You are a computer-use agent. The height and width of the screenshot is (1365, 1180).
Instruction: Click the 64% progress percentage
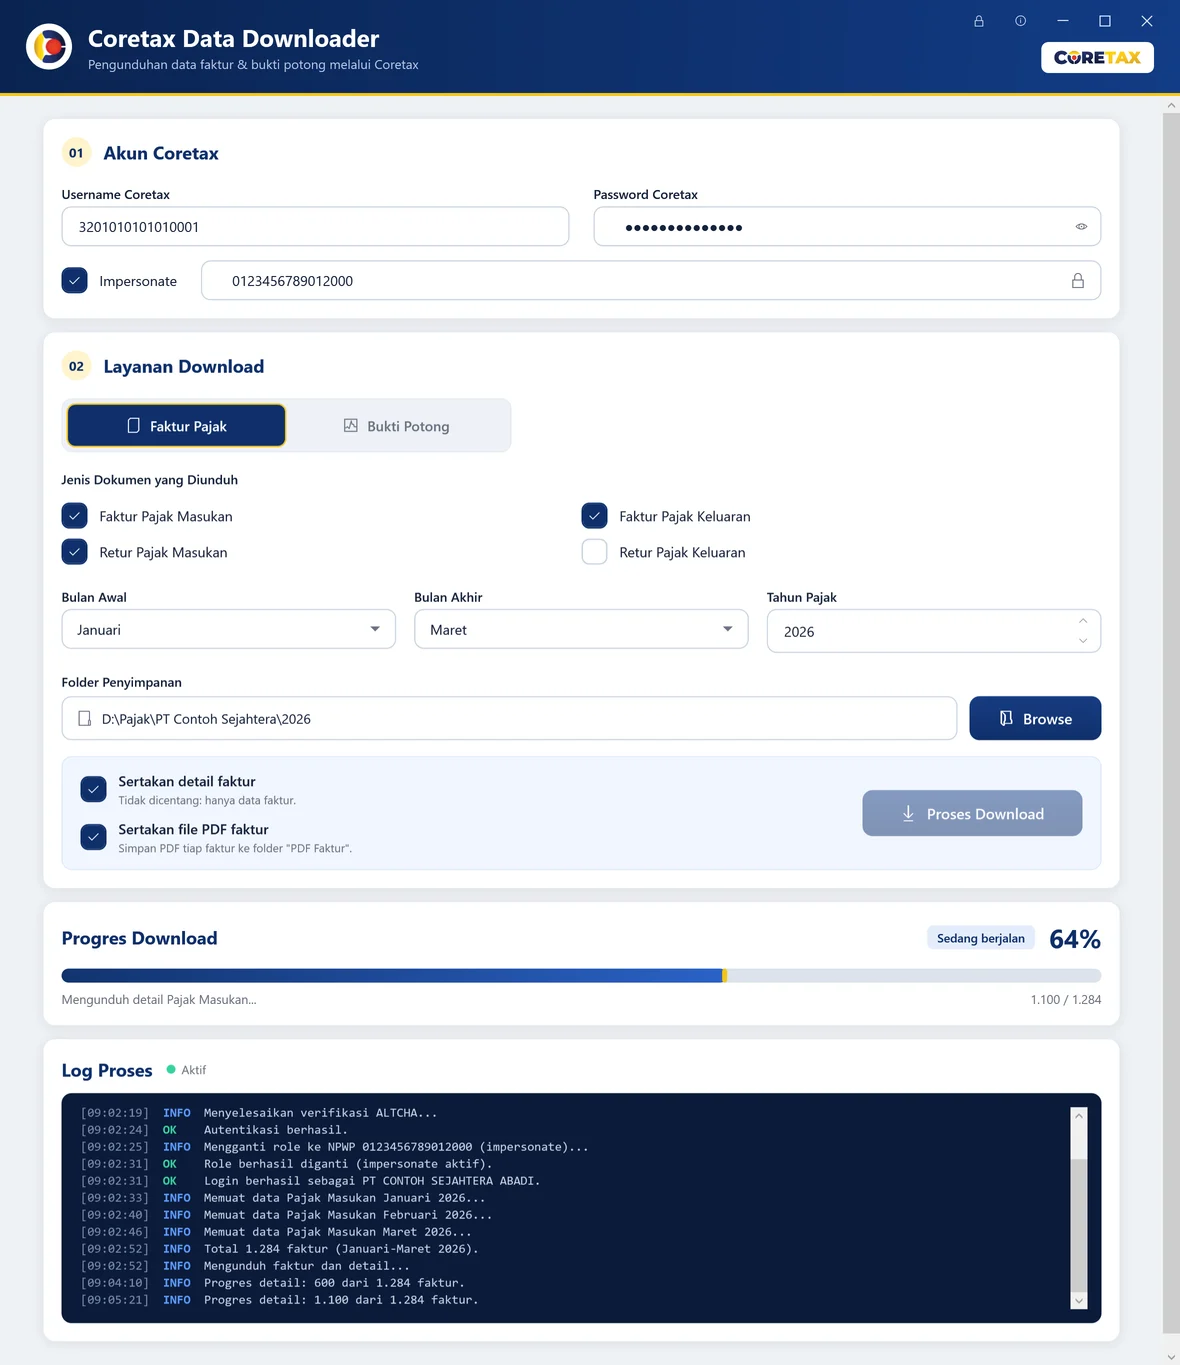(1075, 939)
